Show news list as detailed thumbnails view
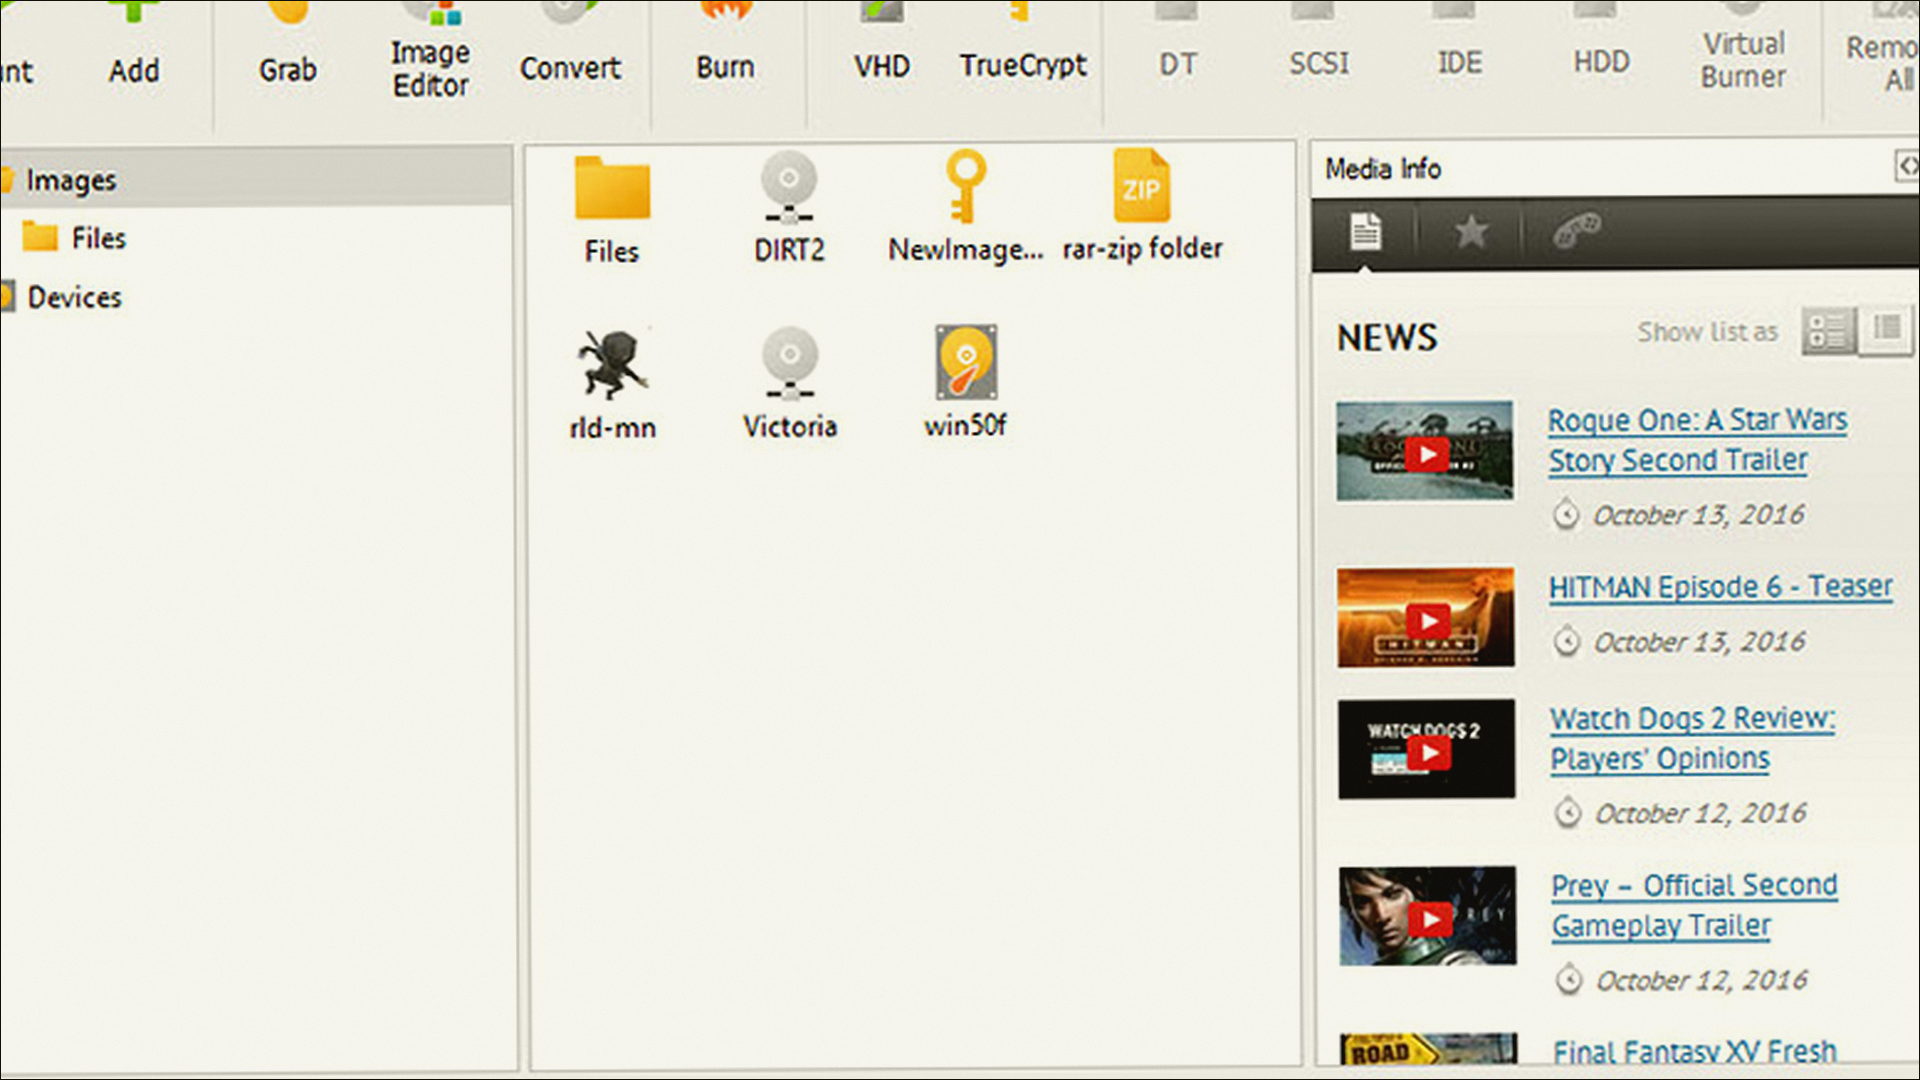 pyautogui.click(x=1828, y=330)
